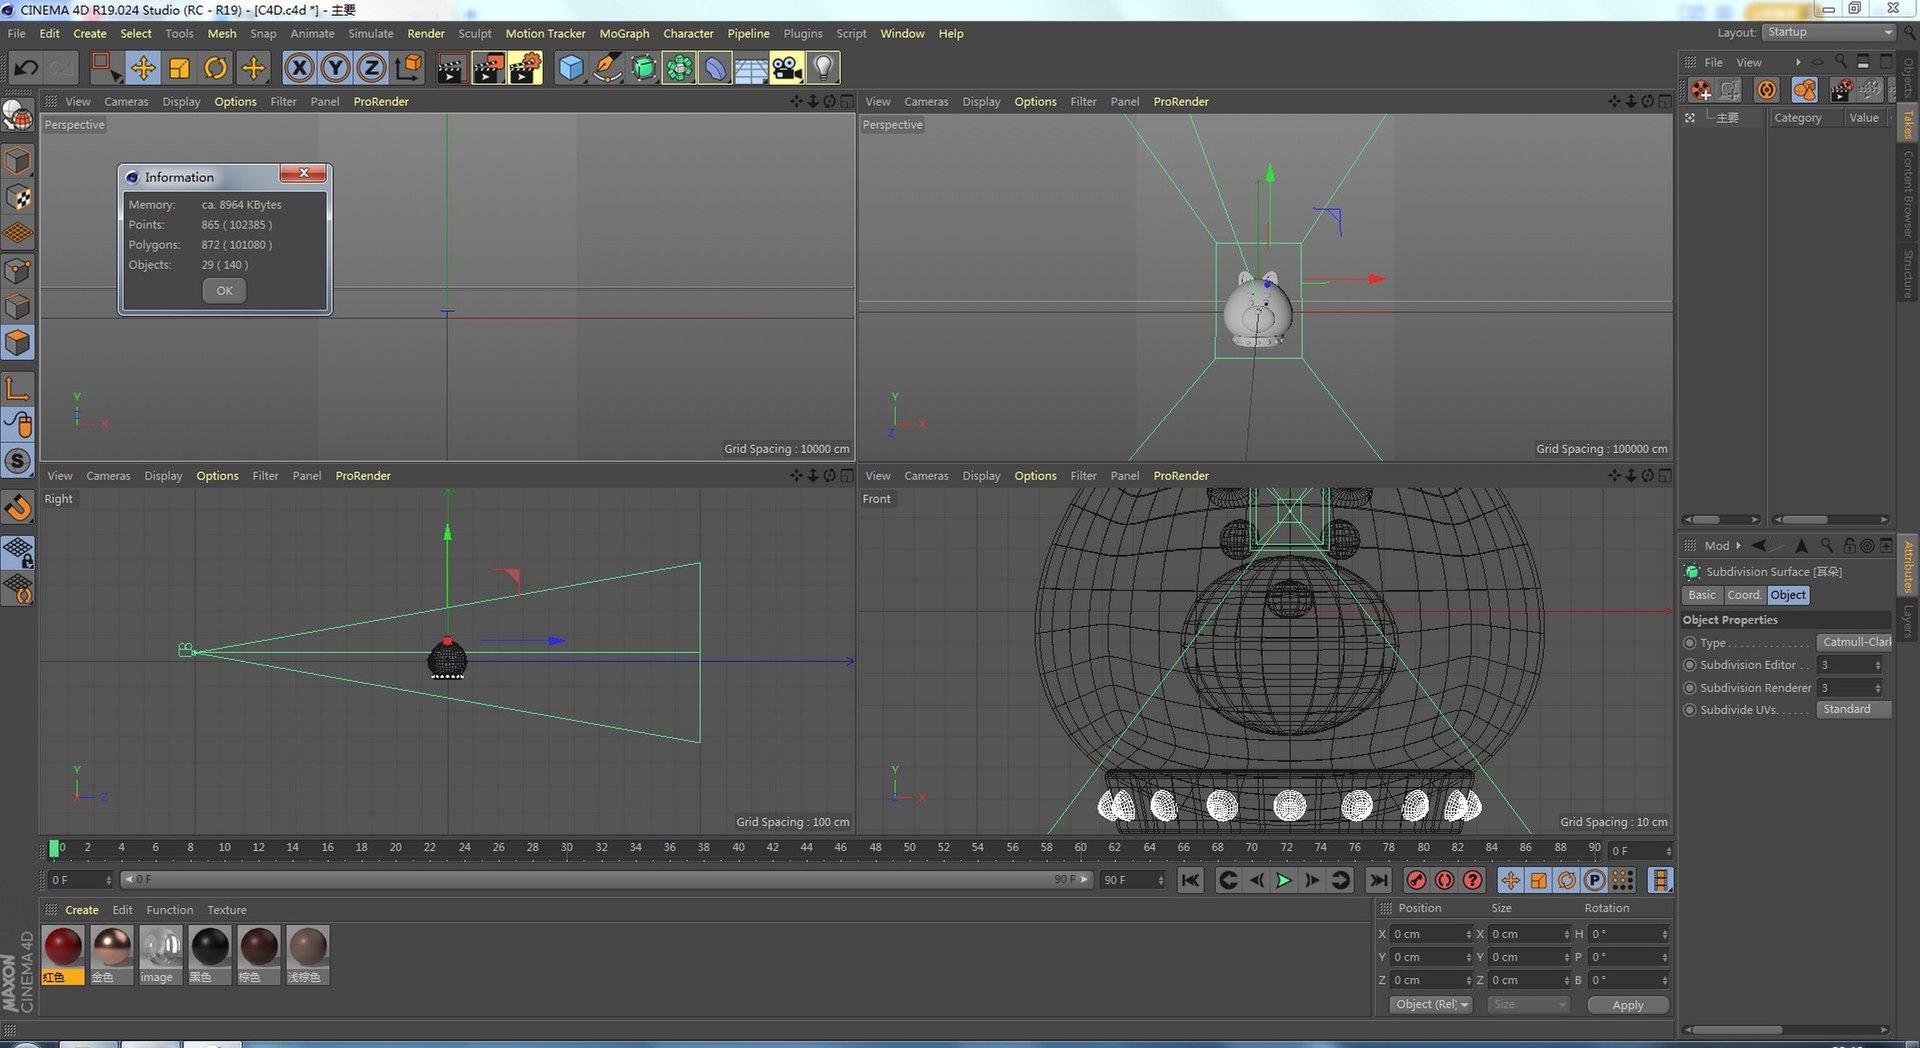Open the Type Catmull-Clark dropdown

[x=1855, y=642]
